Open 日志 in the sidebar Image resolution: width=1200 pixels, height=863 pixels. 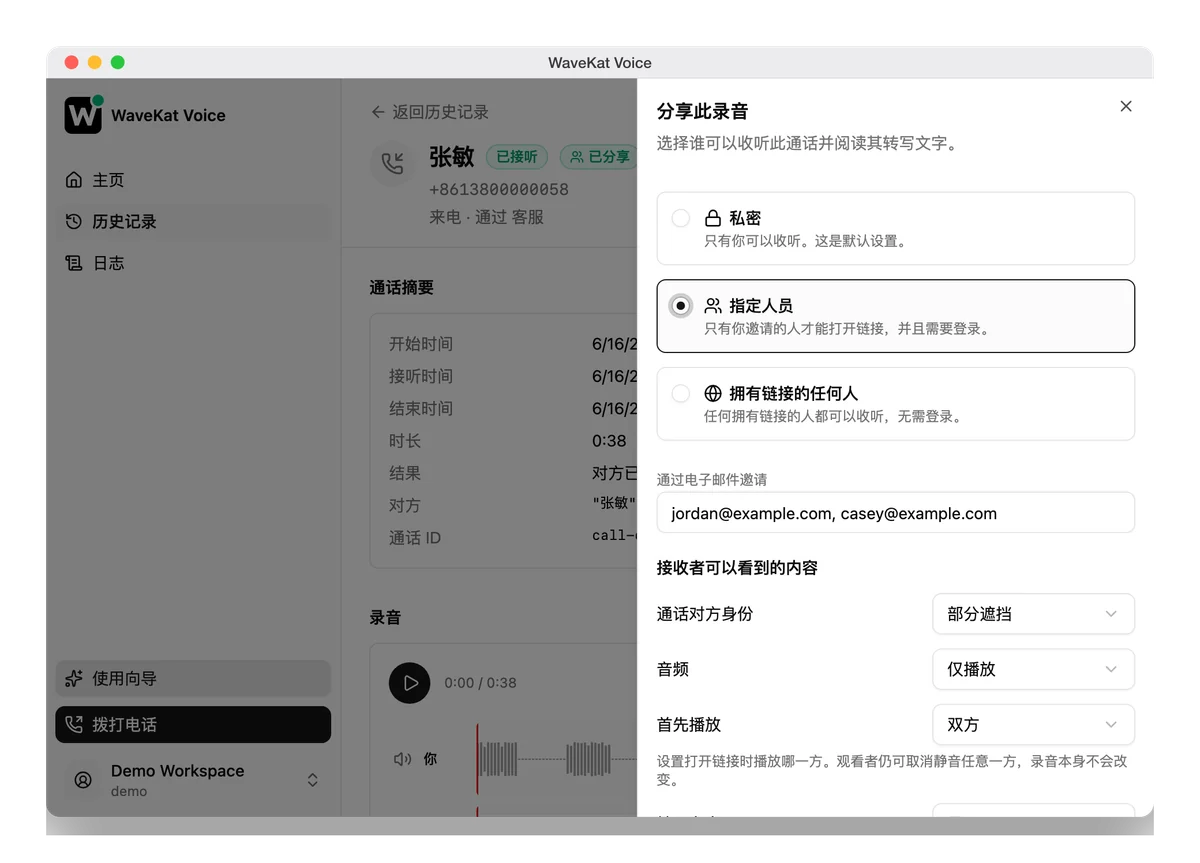tap(193, 264)
